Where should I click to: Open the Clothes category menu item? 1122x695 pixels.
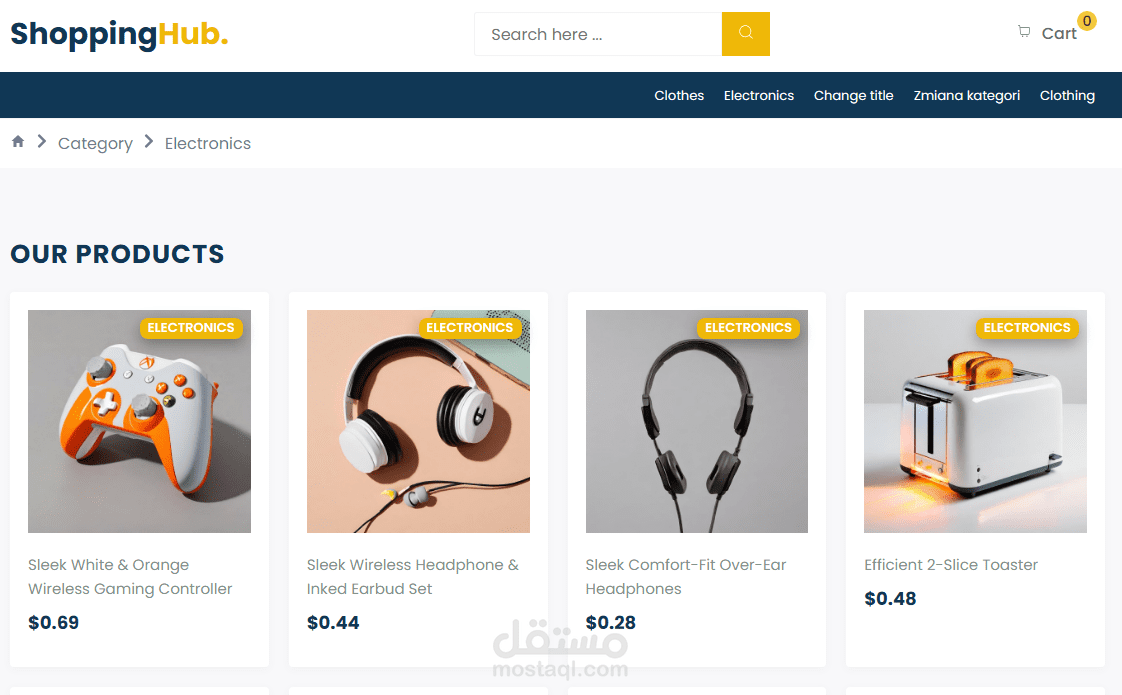point(678,95)
